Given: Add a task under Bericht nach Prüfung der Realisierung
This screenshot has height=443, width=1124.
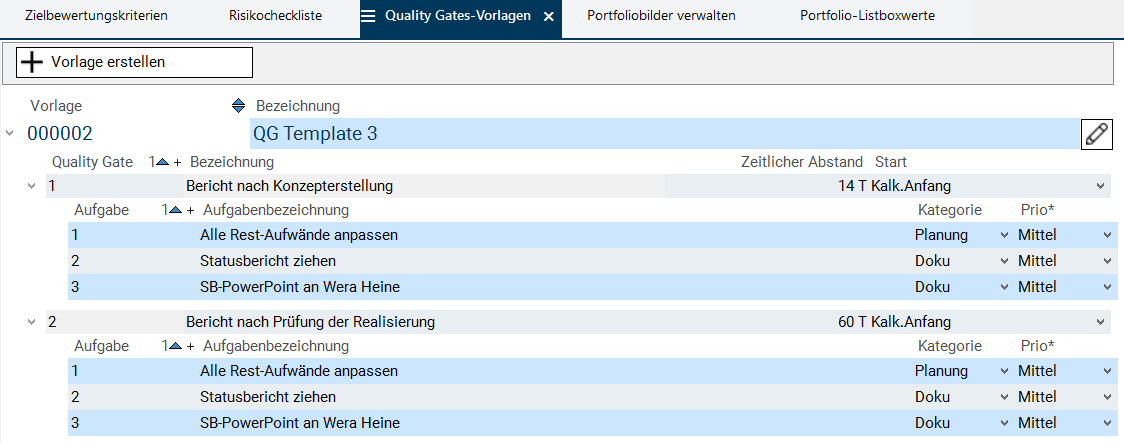Looking at the screenshot, I should point(191,346).
